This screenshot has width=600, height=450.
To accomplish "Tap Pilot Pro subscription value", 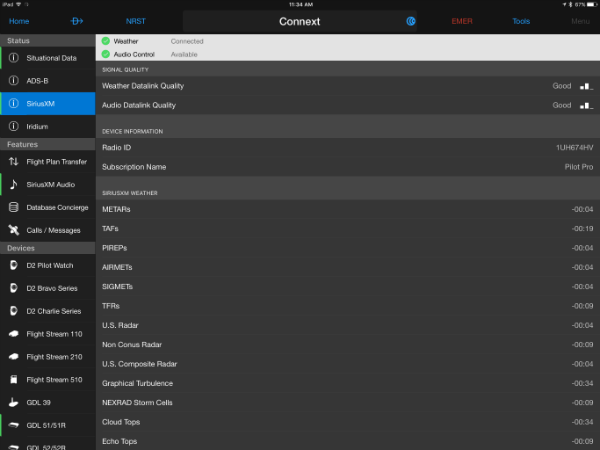I will pos(579,167).
